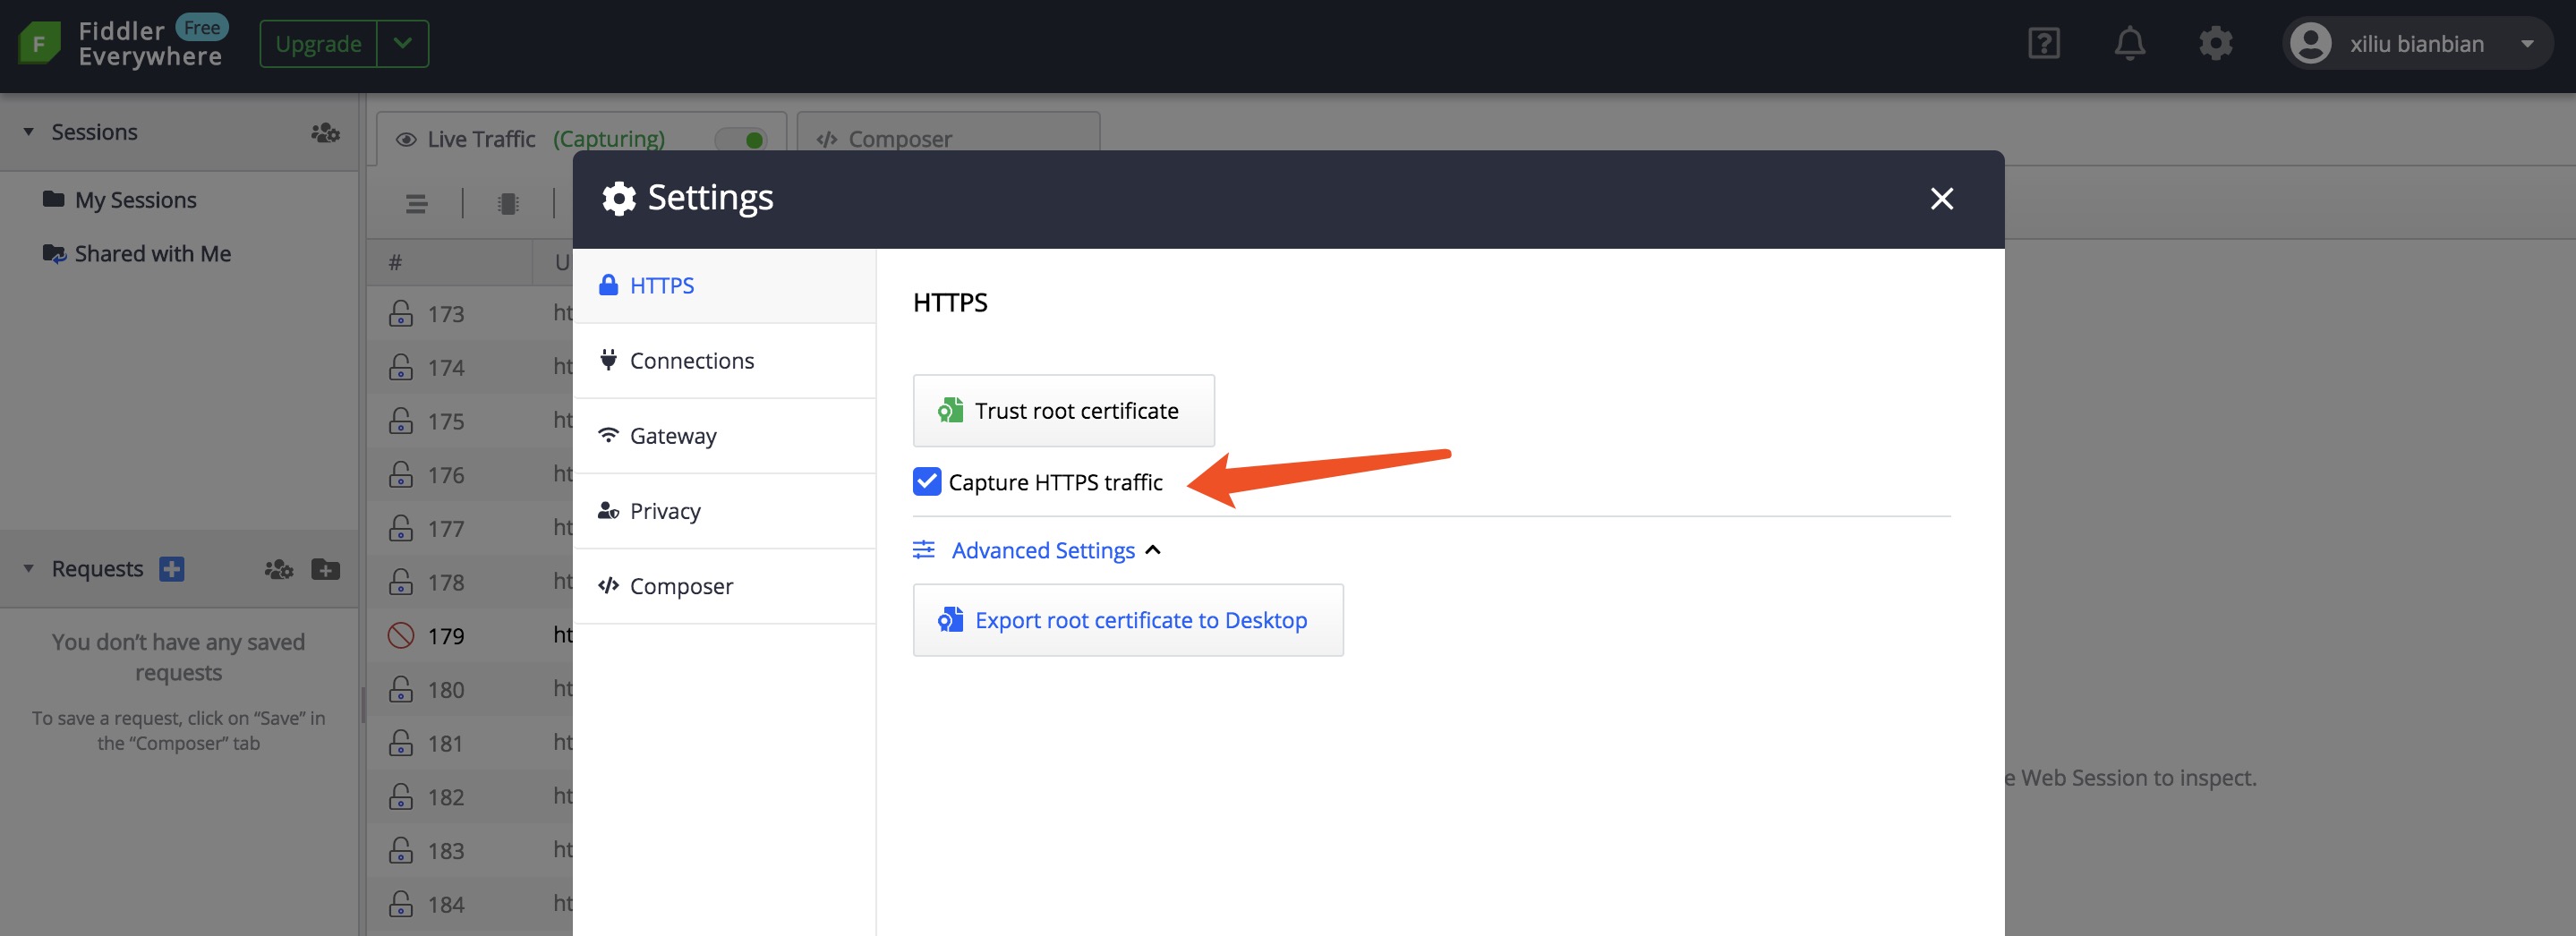Screen dimensions: 2576x936
Task: Select session row 178
Action: tap(470, 582)
